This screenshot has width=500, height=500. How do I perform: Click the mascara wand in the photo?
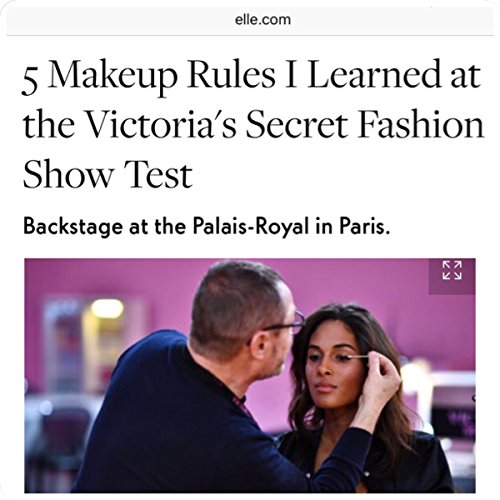click(x=358, y=357)
